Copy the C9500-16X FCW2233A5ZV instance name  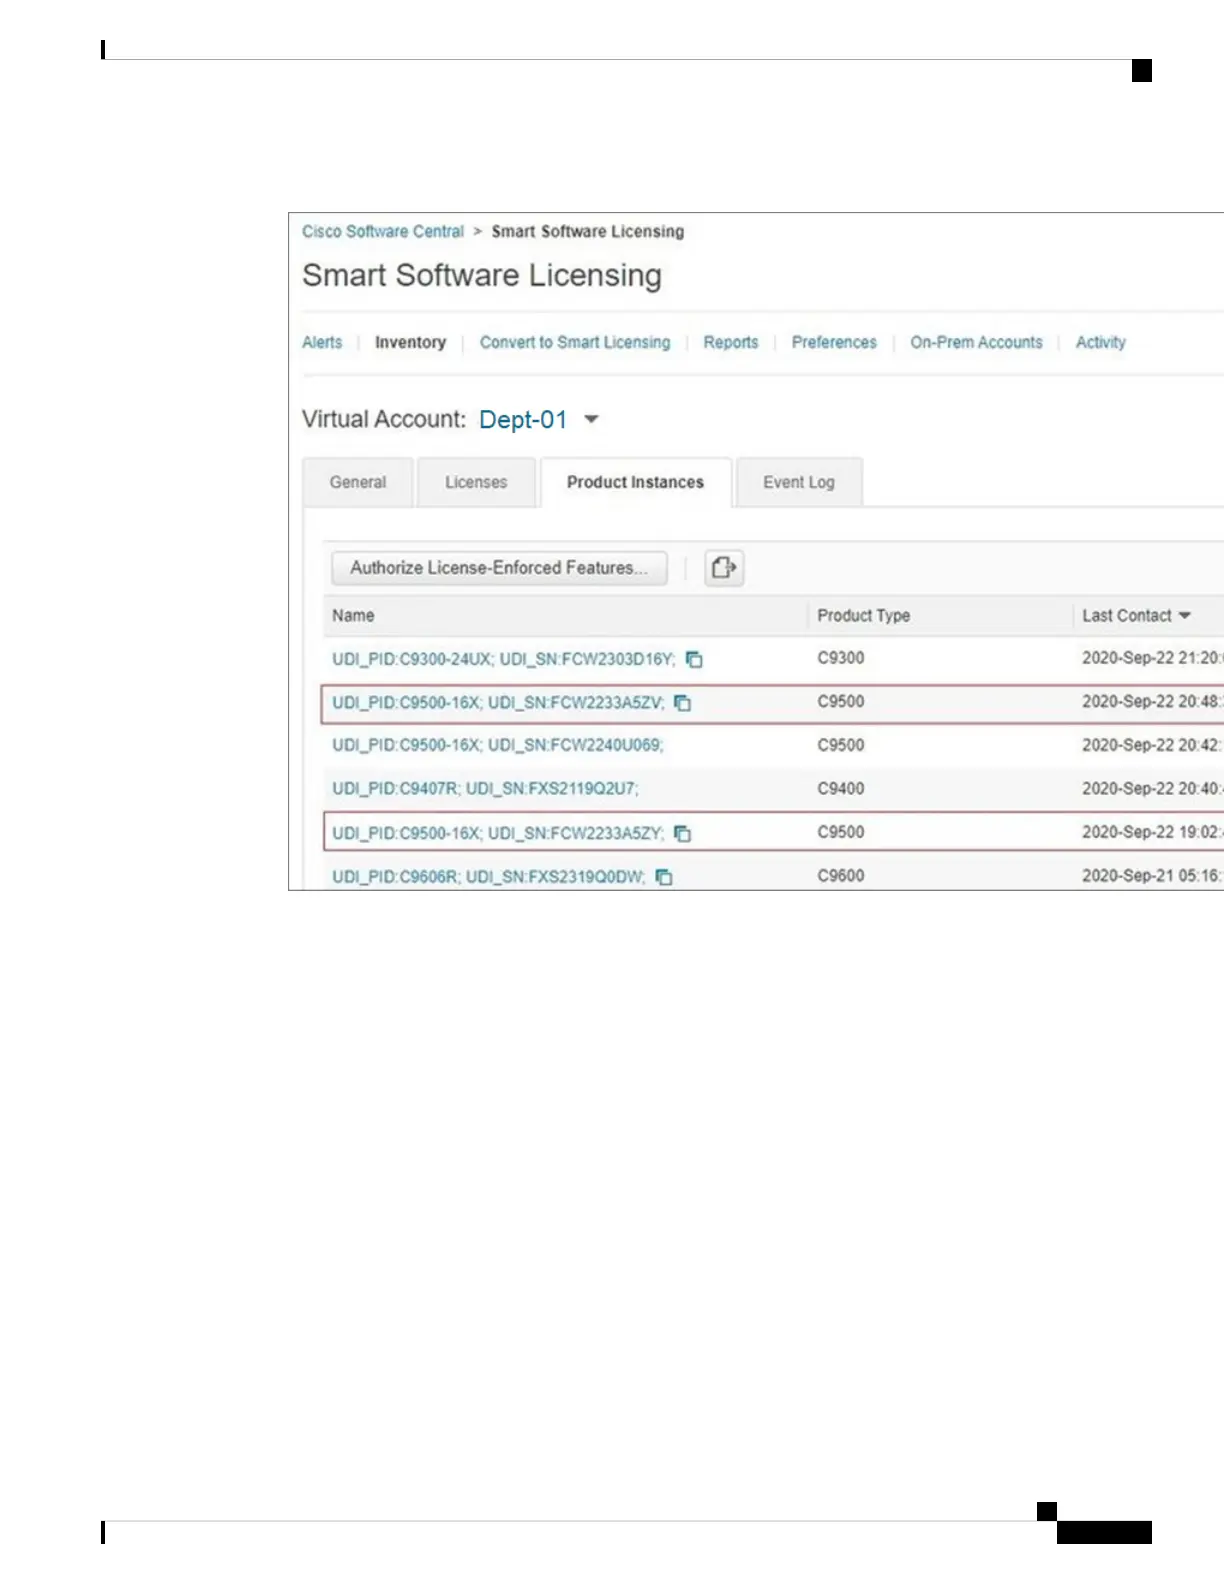[x=682, y=703]
